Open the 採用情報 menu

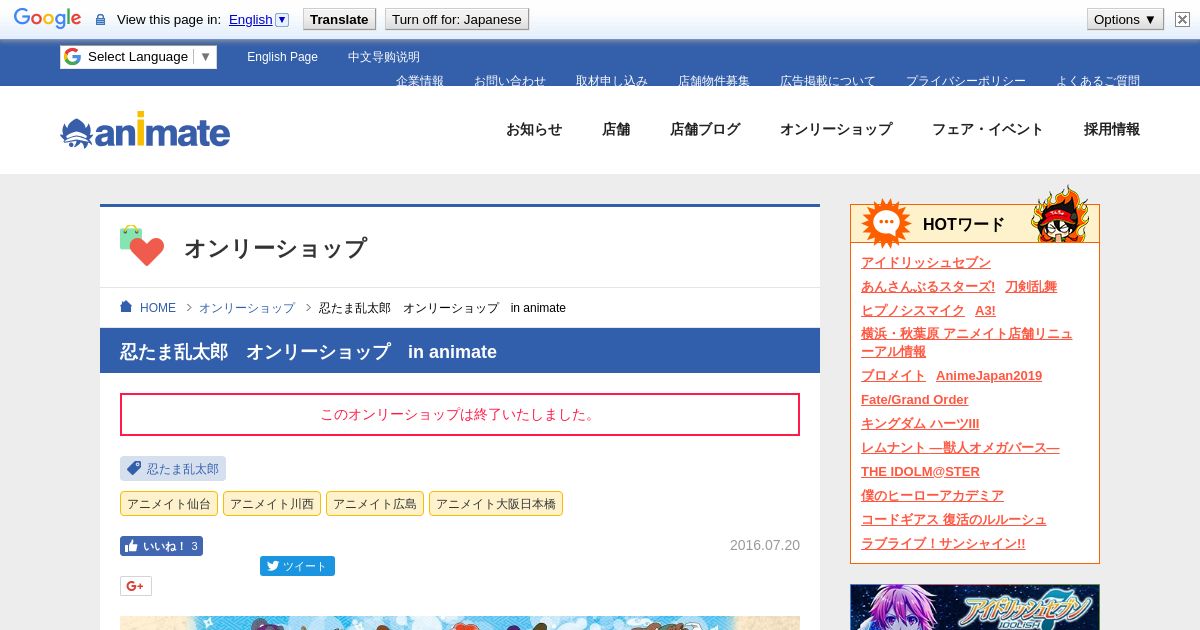[1112, 129]
